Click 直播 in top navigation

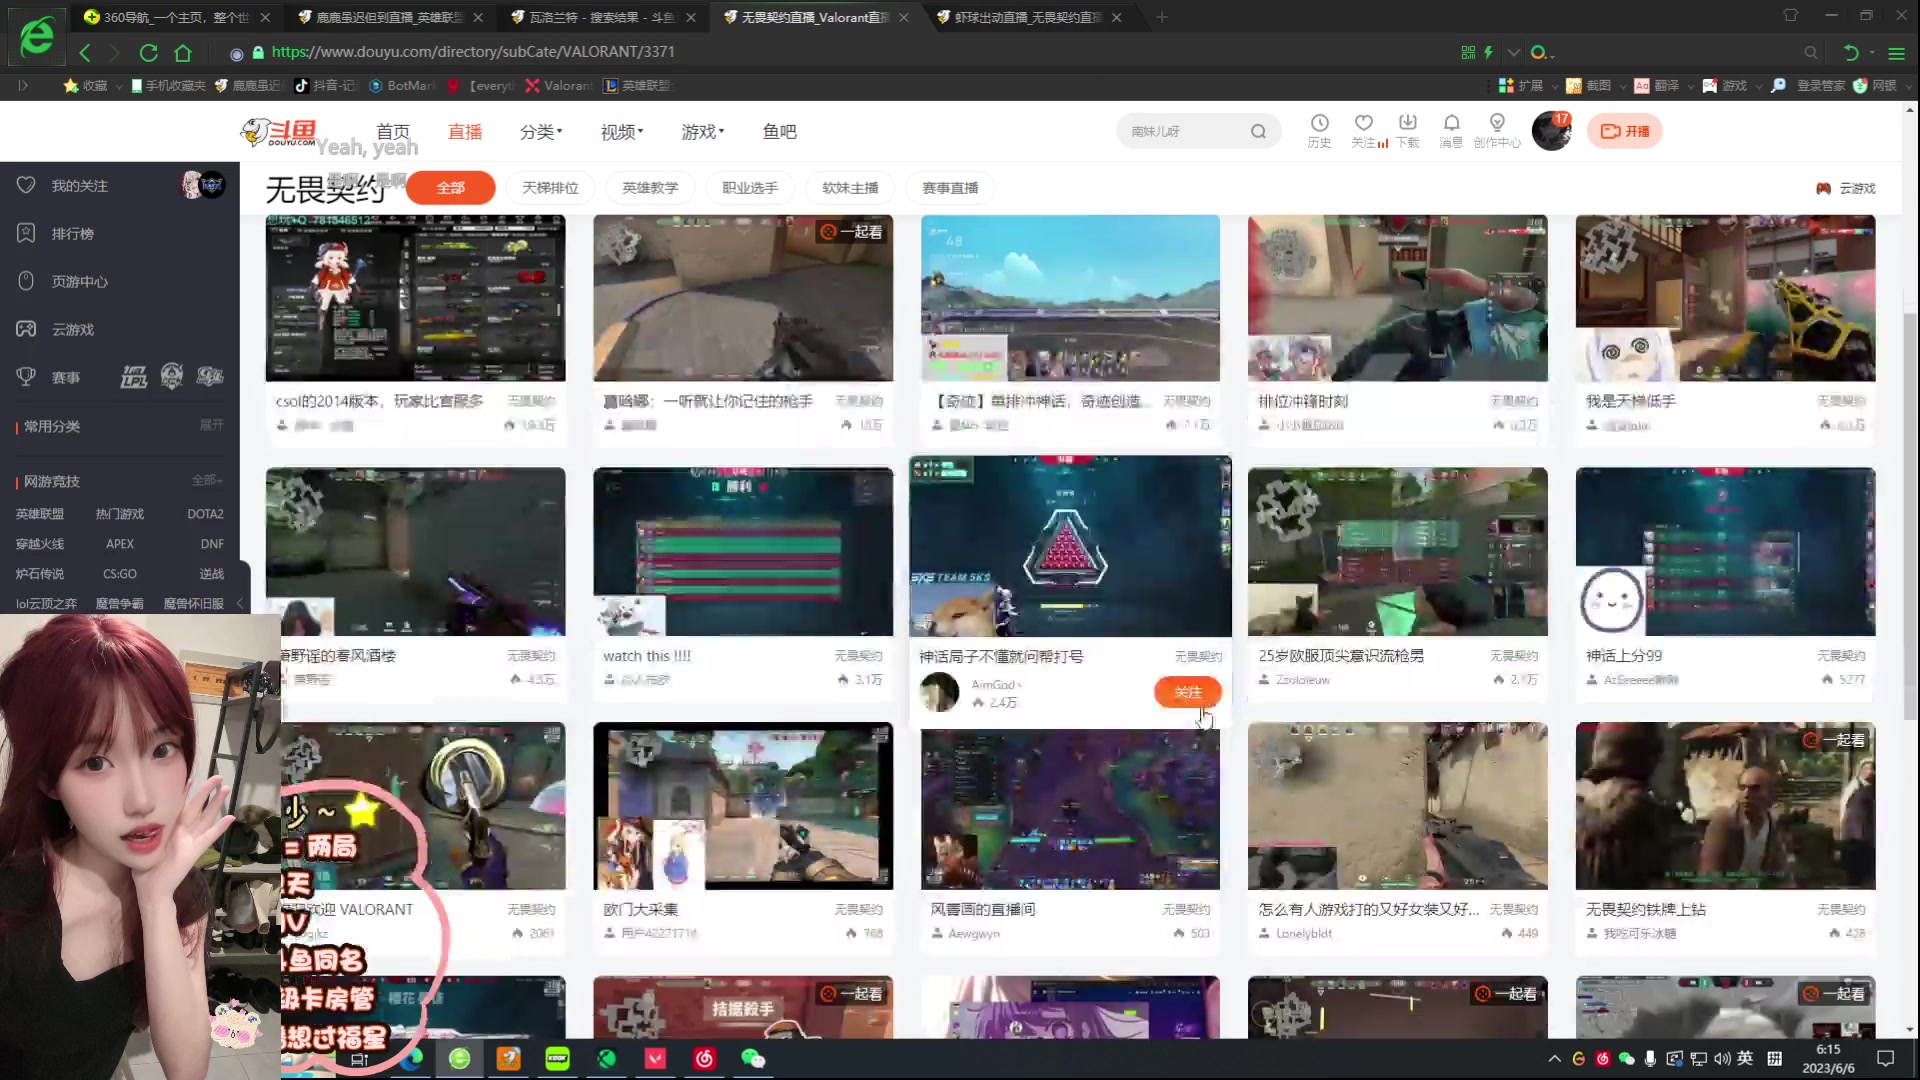click(x=465, y=132)
